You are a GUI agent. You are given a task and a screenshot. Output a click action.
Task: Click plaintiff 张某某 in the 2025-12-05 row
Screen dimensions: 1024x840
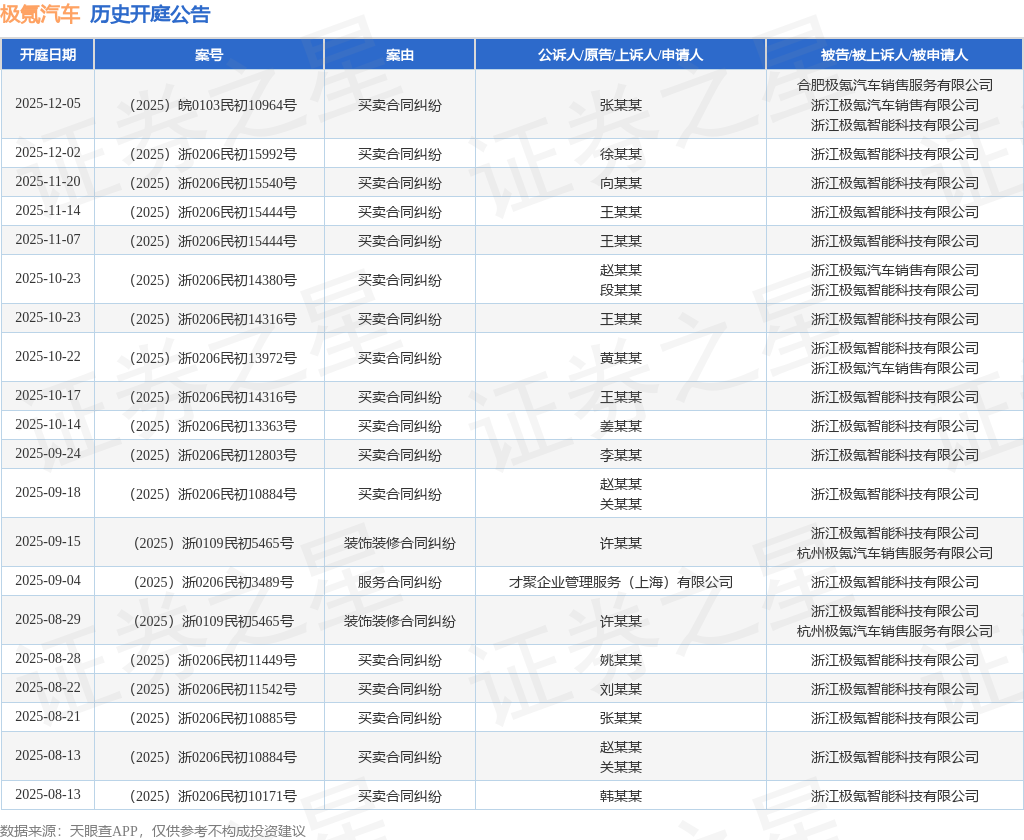click(620, 105)
